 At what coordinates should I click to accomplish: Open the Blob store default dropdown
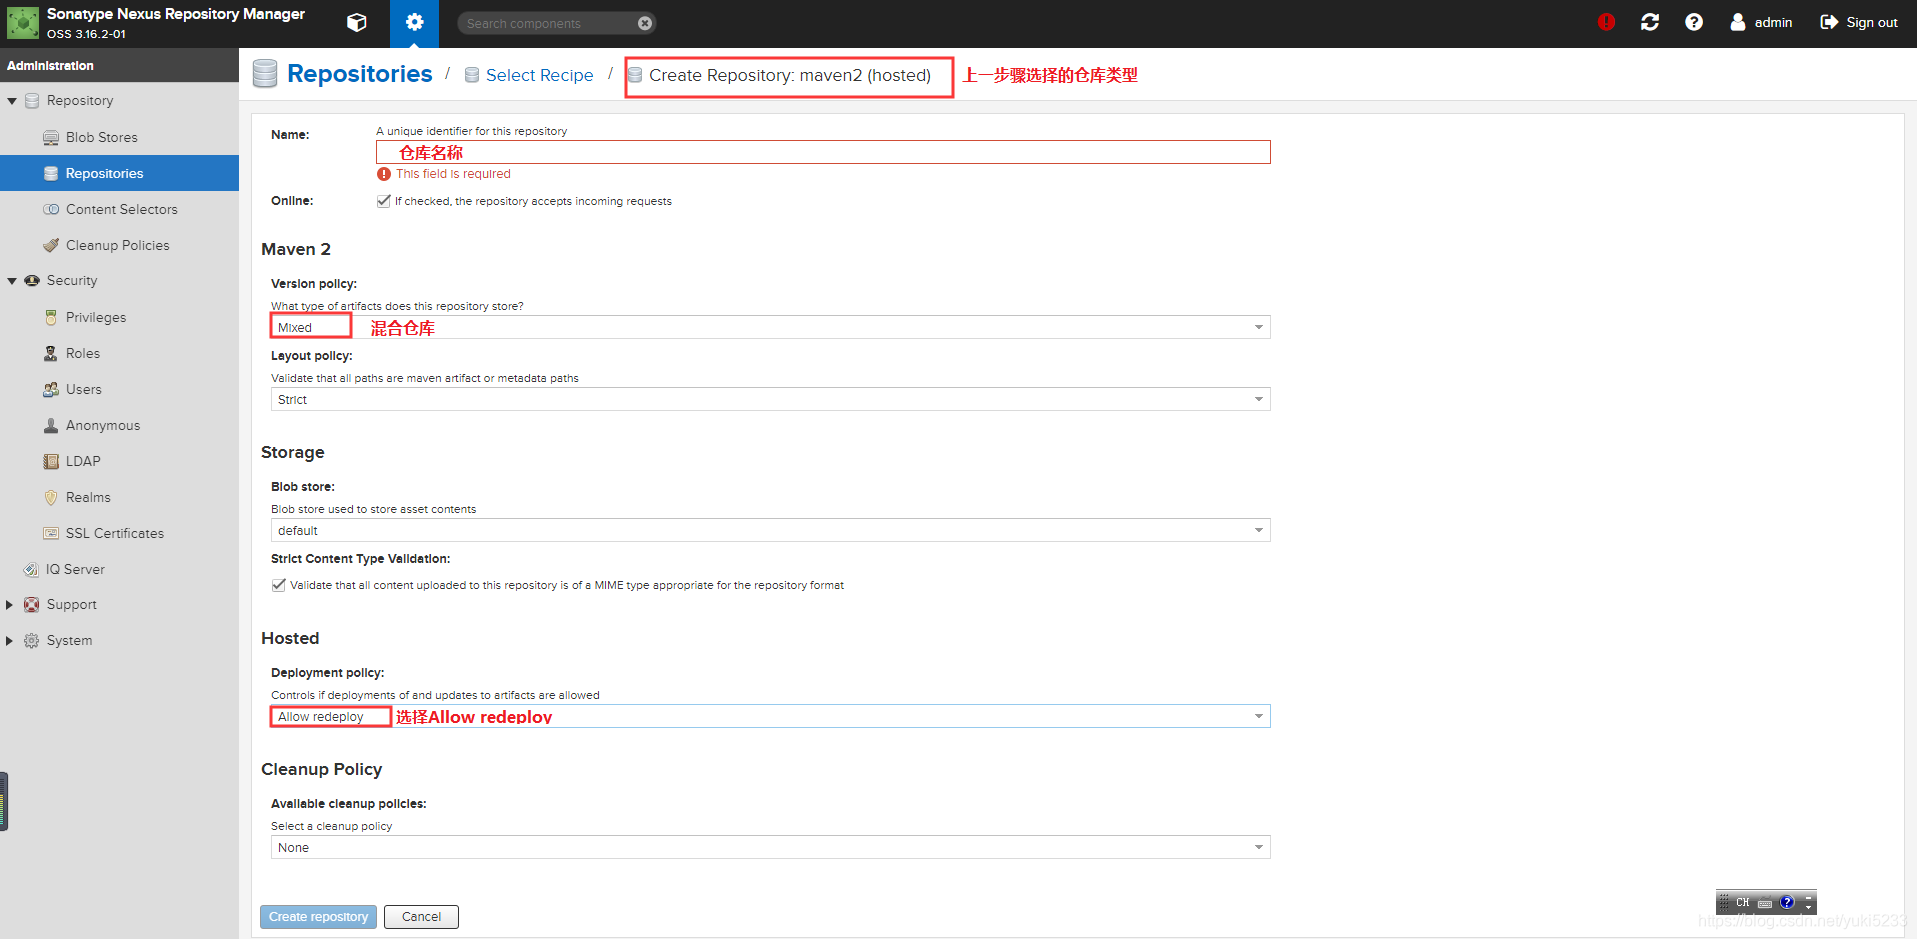click(x=770, y=530)
